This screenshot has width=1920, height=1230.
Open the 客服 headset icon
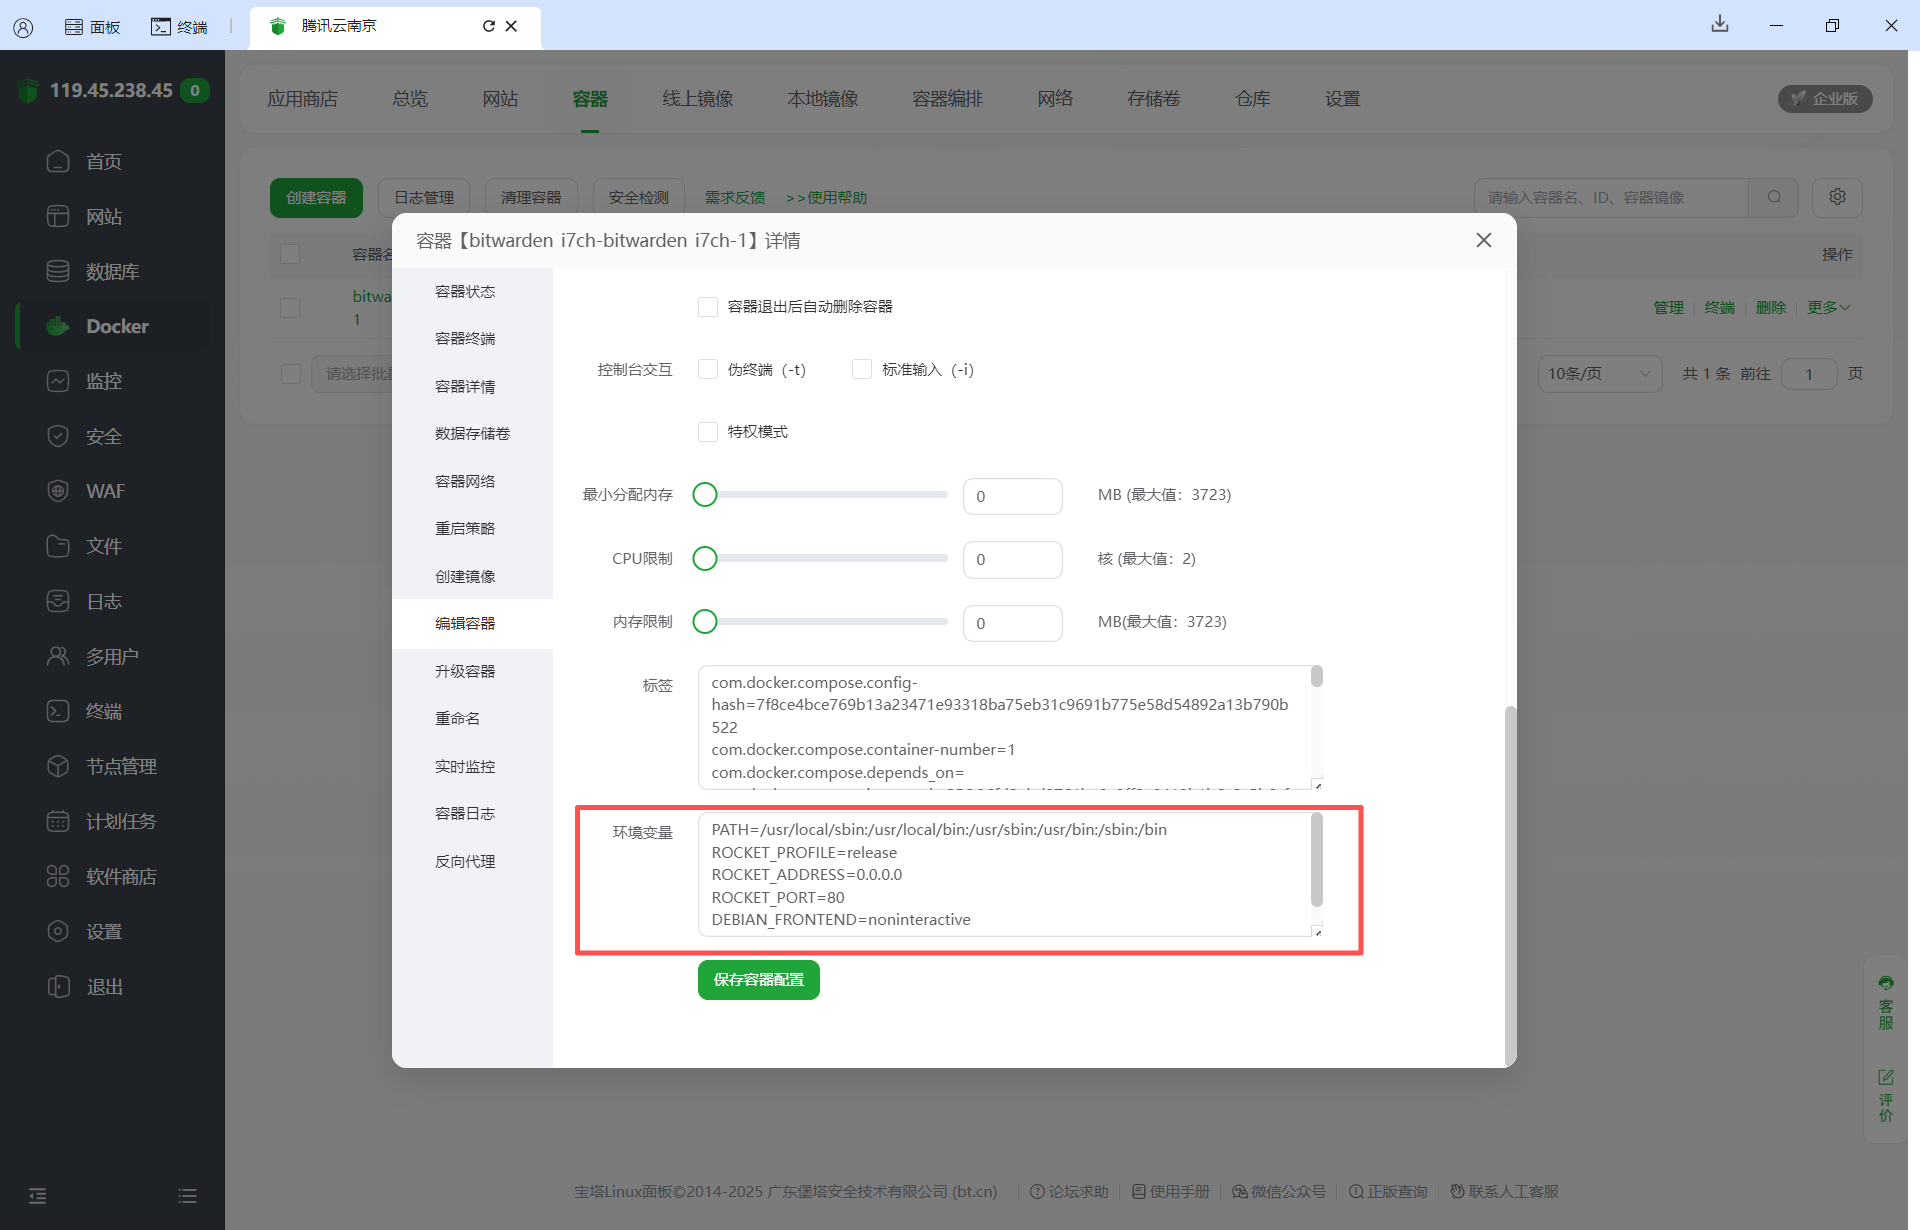tap(1886, 983)
